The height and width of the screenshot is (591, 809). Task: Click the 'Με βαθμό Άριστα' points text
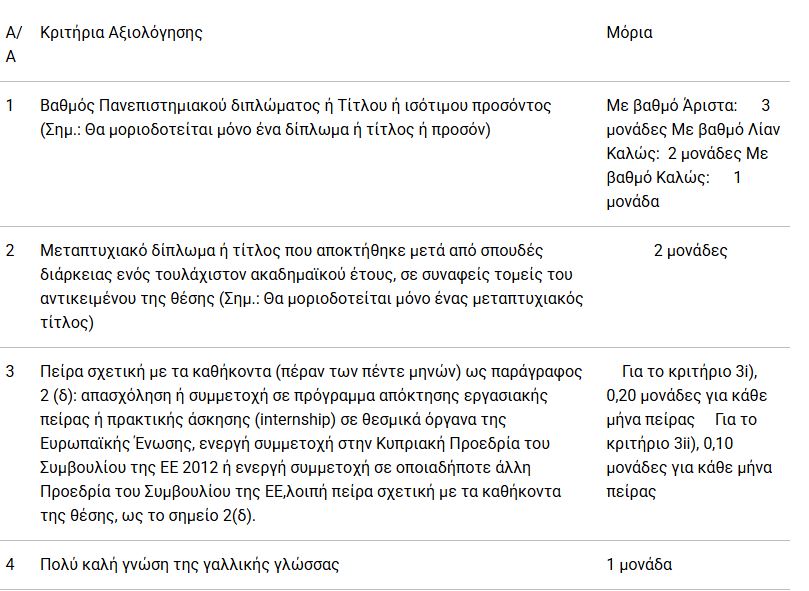click(672, 106)
